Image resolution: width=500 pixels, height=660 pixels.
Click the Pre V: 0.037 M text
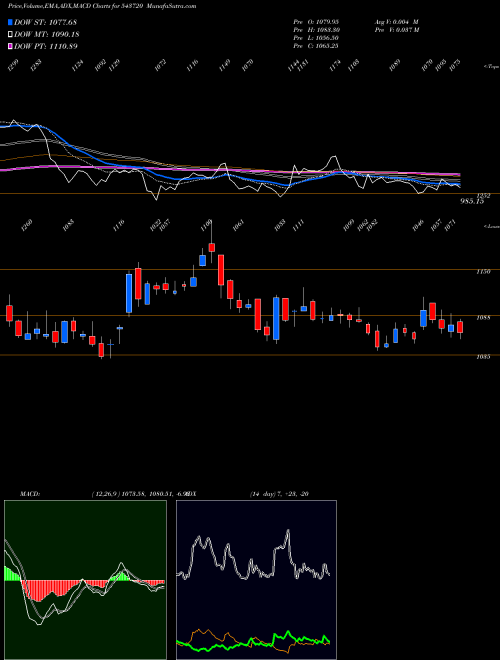[396, 30]
